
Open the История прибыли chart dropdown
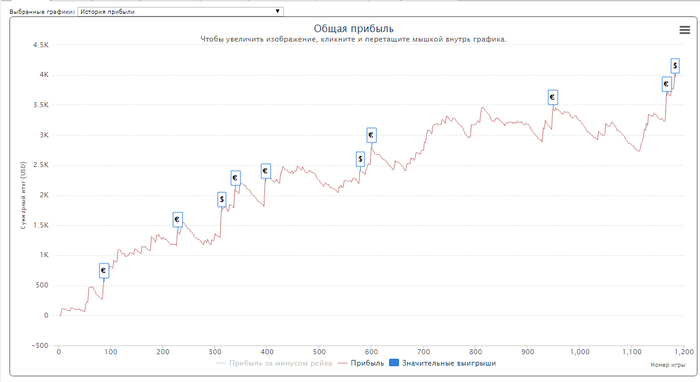click(x=180, y=12)
